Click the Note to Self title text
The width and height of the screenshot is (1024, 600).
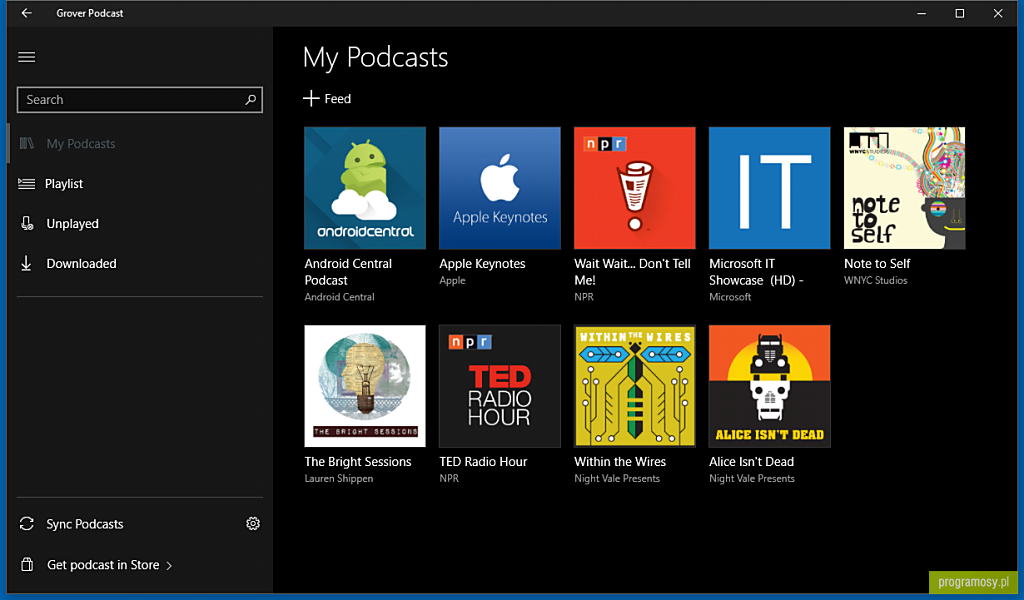pos(877,264)
